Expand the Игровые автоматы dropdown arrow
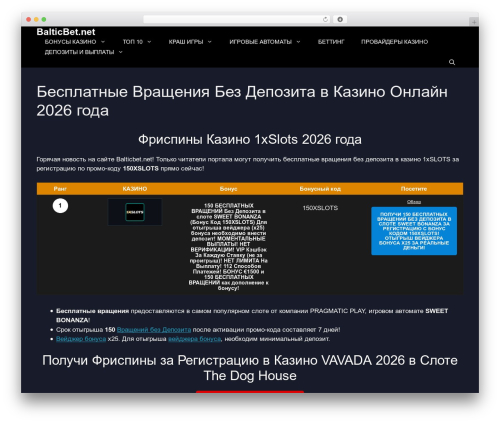The height and width of the screenshot is (423, 500). pyautogui.click(x=298, y=42)
